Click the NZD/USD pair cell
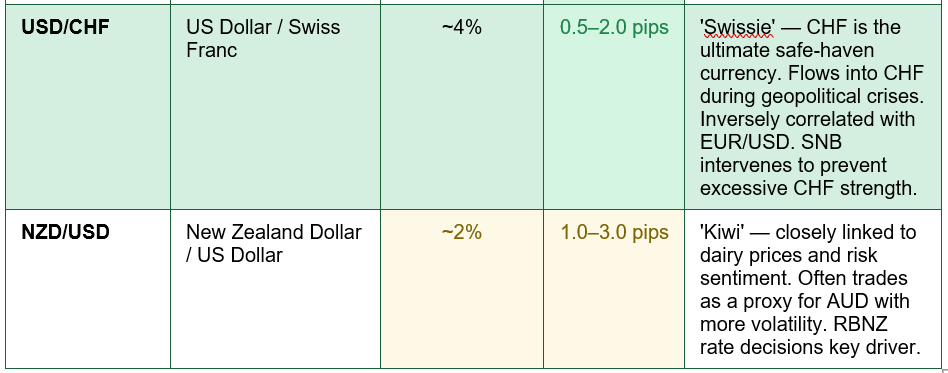 tap(88, 288)
